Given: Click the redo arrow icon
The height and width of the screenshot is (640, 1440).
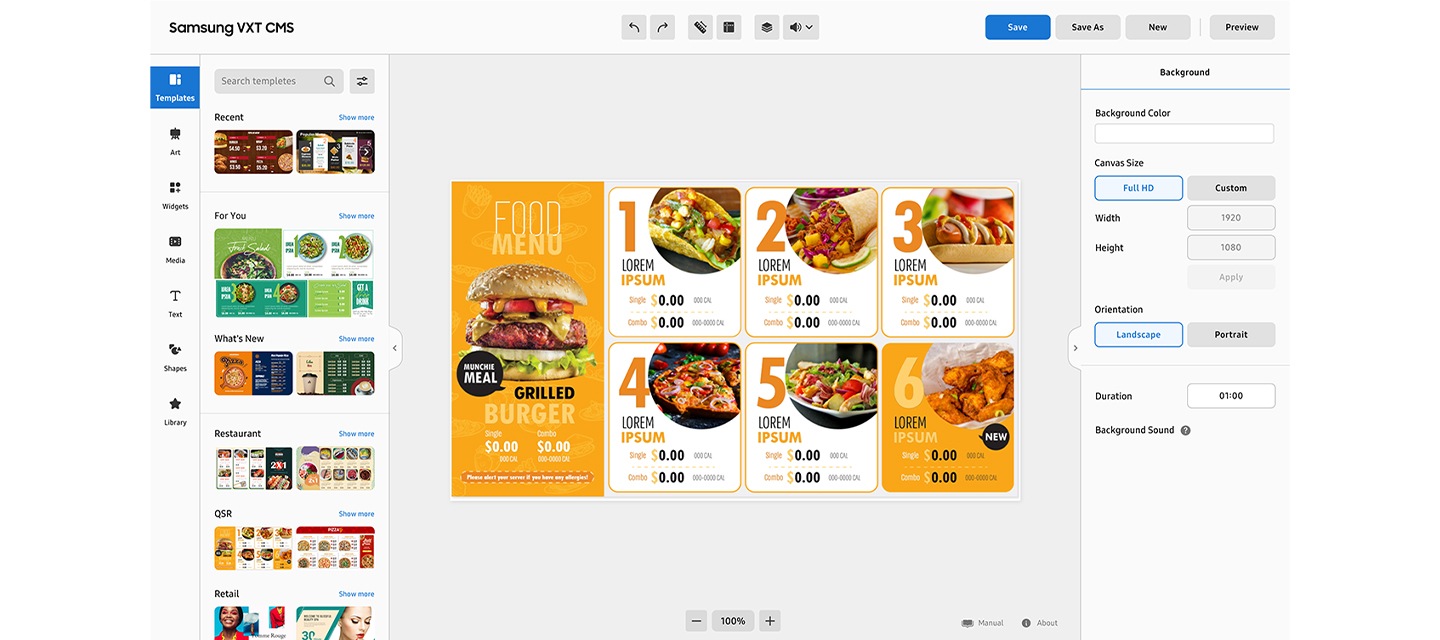Looking at the screenshot, I should [x=662, y=27].
